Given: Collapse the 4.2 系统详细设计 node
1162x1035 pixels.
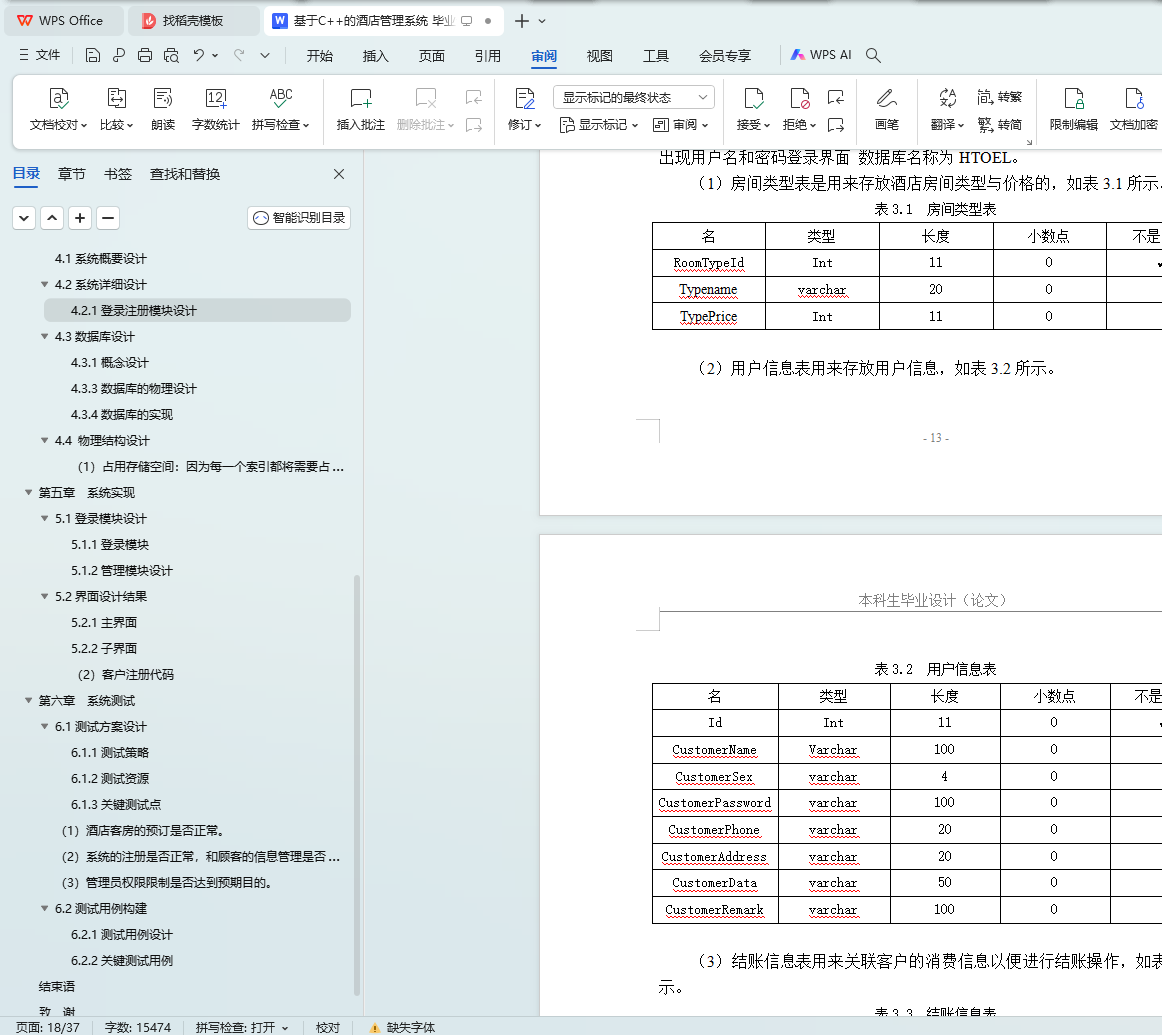Looking at the screenshot, I should click(x=44, y=284).
